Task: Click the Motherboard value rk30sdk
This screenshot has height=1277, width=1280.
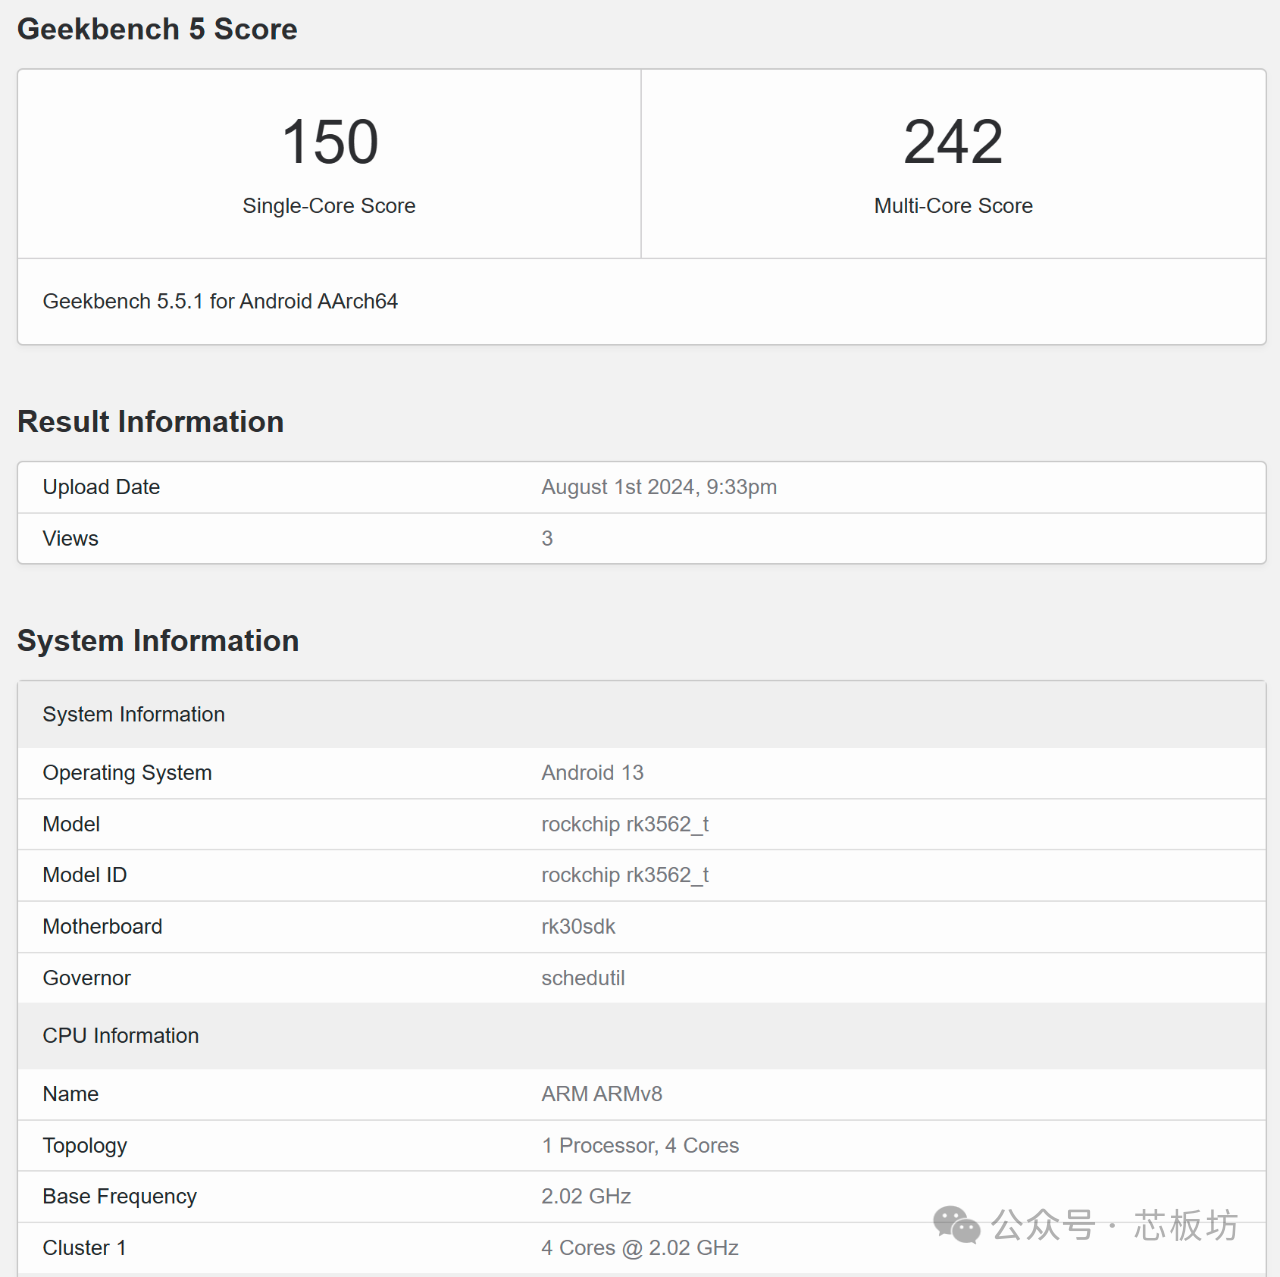Action: pos(578,927)
